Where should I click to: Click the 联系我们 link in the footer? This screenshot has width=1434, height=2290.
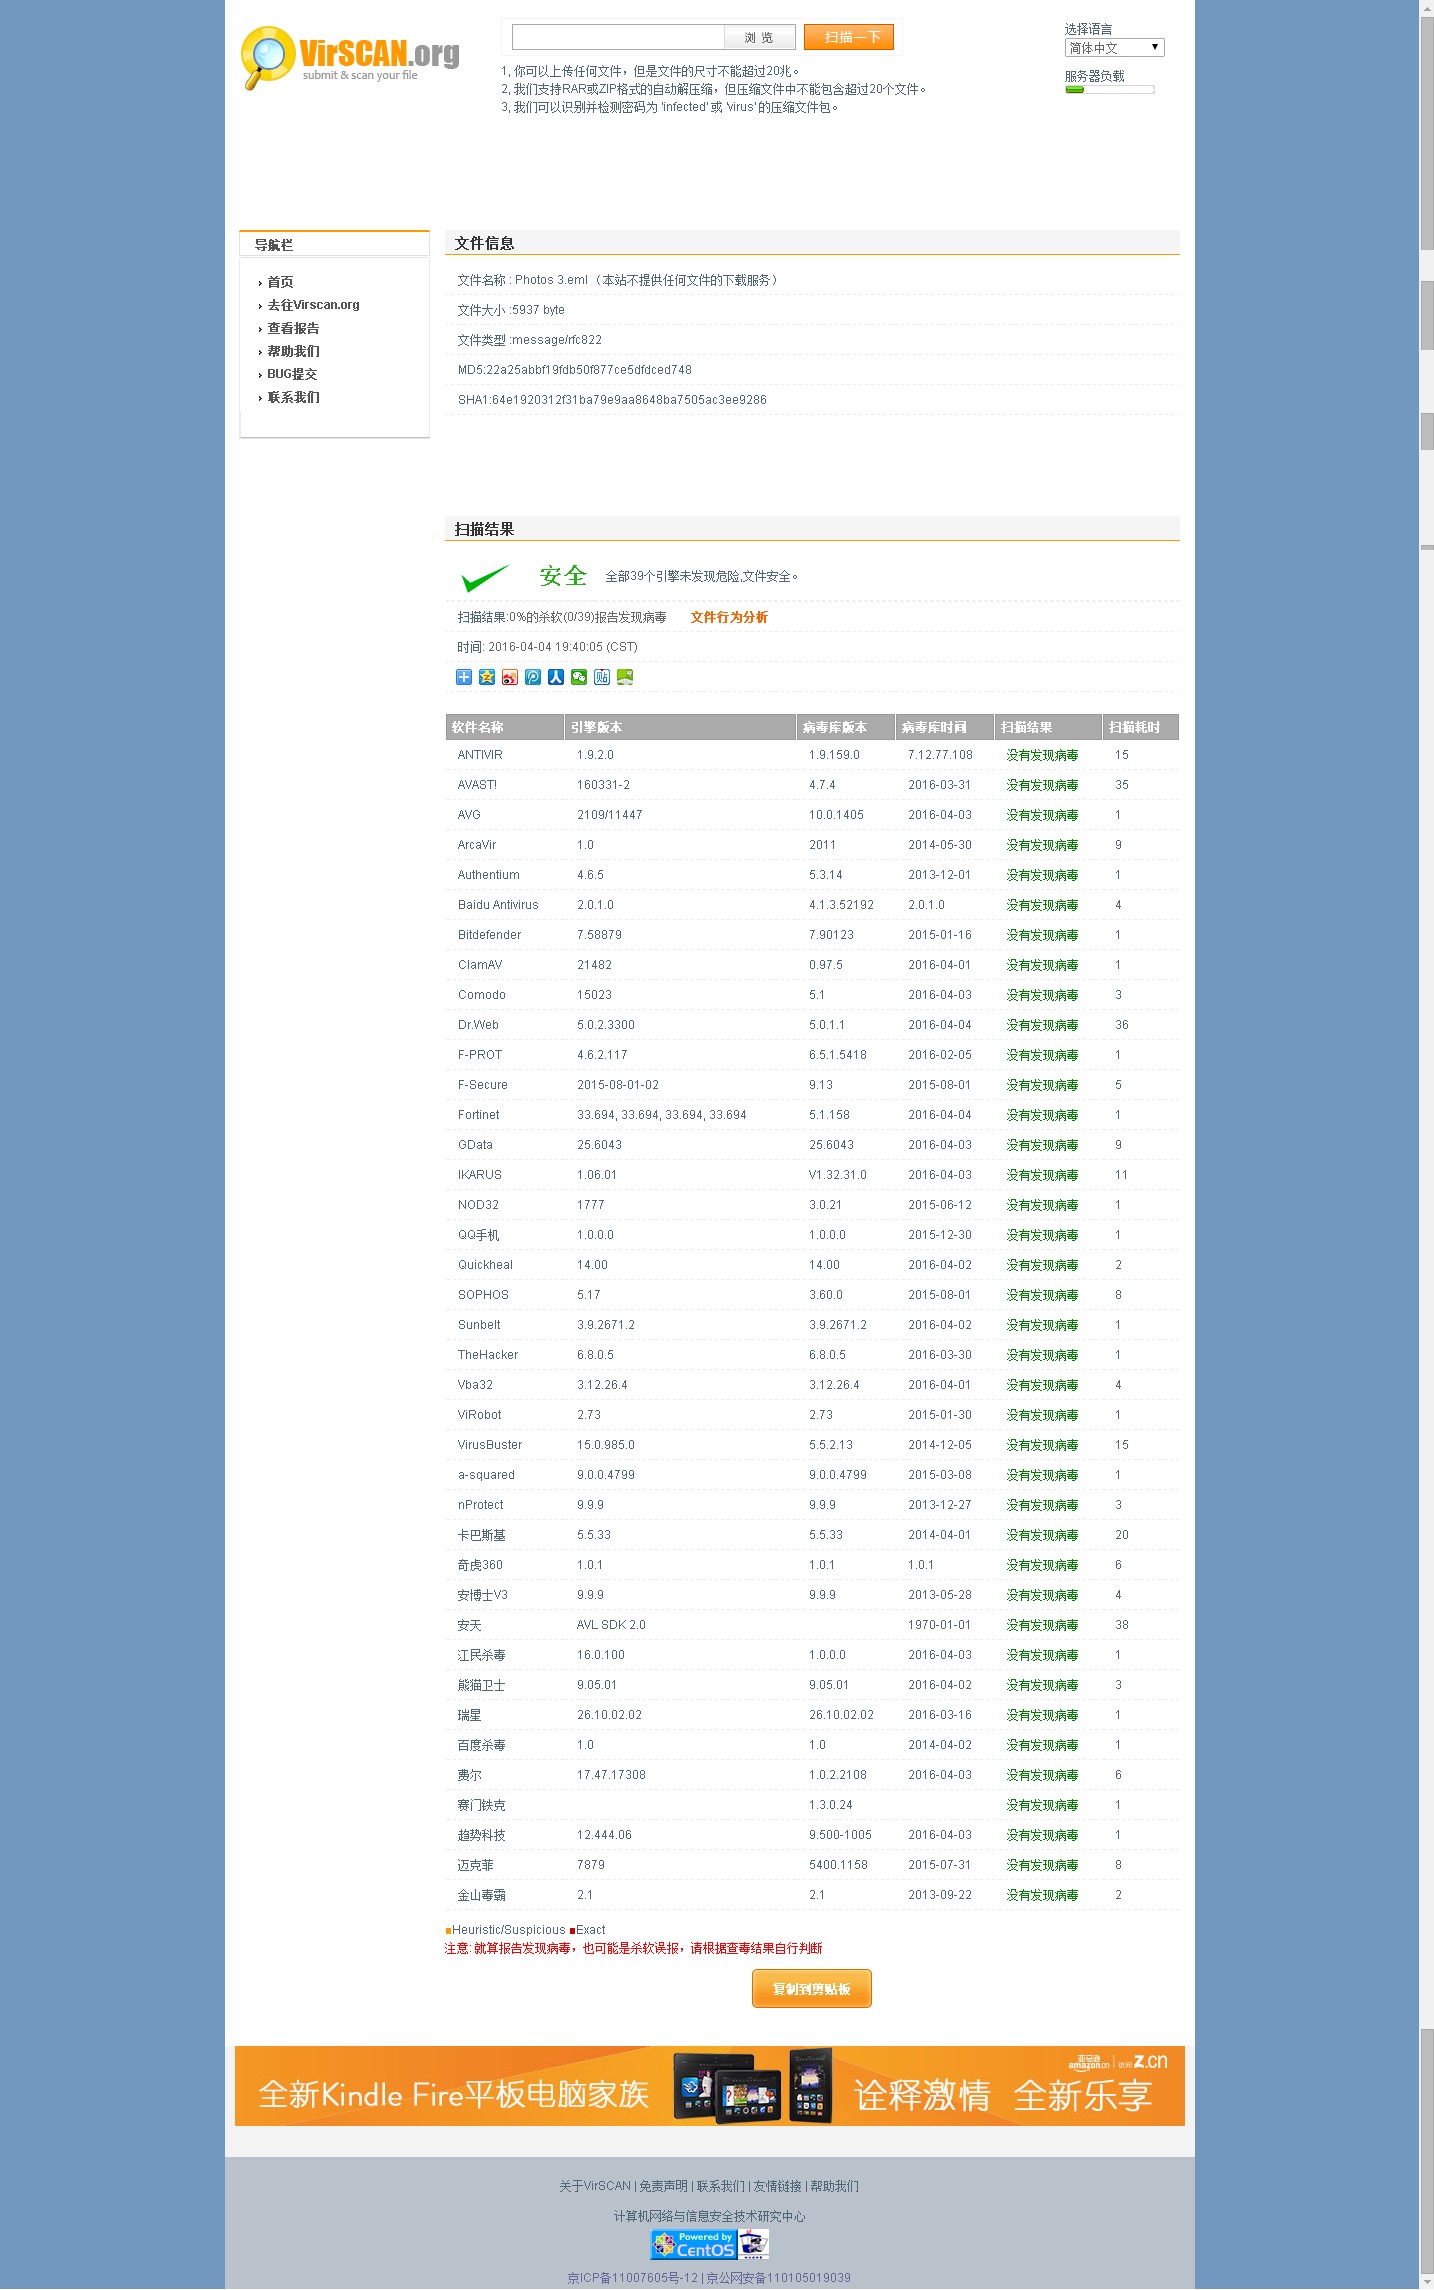tap(721, 2186)
